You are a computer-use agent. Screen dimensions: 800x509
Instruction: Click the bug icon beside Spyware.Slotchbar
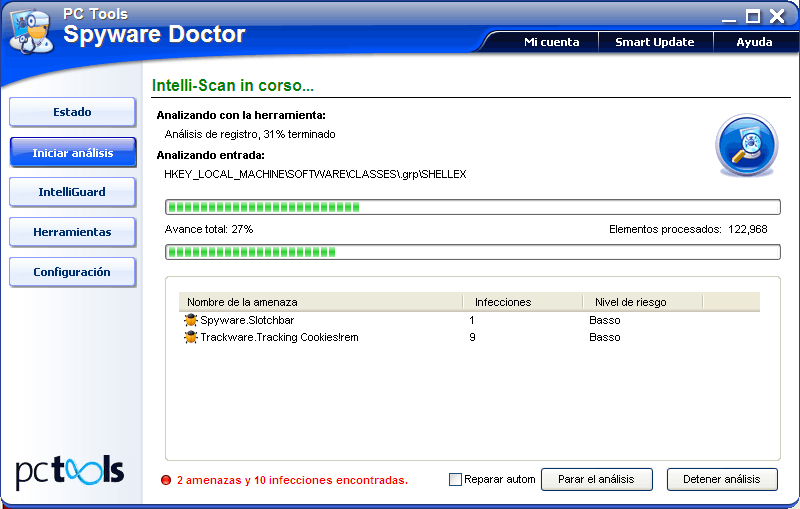[191, 320]
